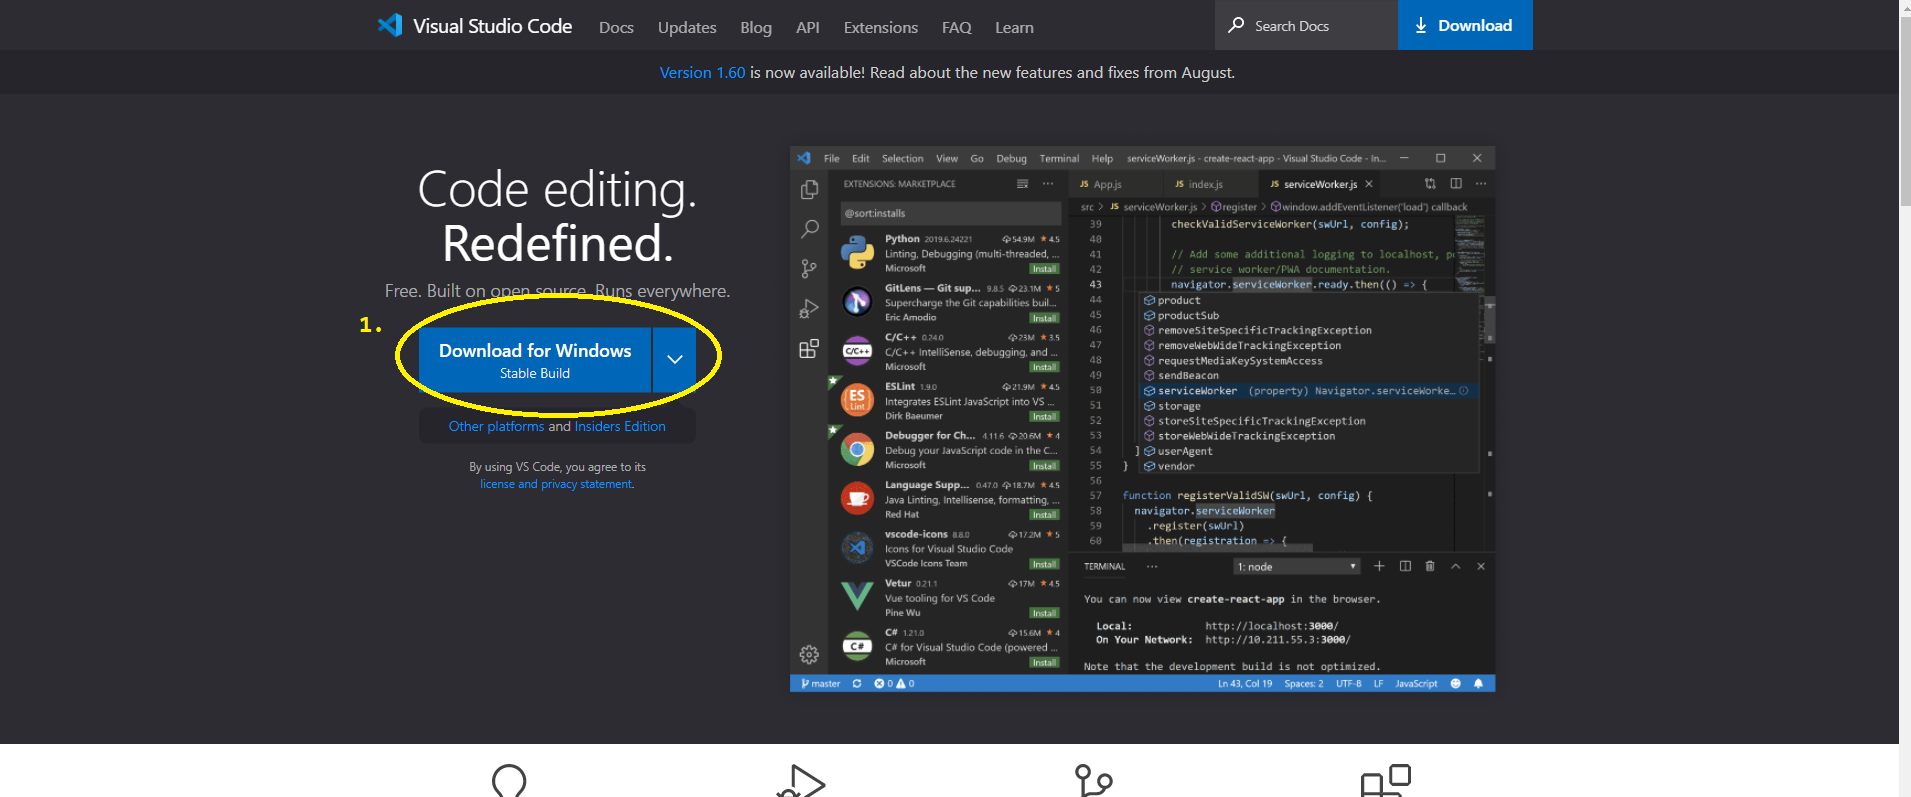Click the feedback smiley status bar icon
The height and width of the screenshot is (797, 1911).
pos(1456,684)
